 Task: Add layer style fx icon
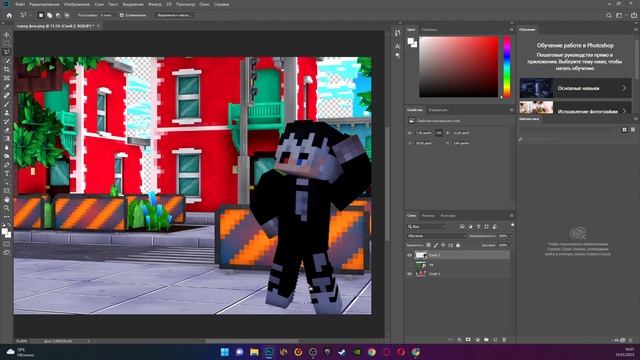click(x=459, y=340)
